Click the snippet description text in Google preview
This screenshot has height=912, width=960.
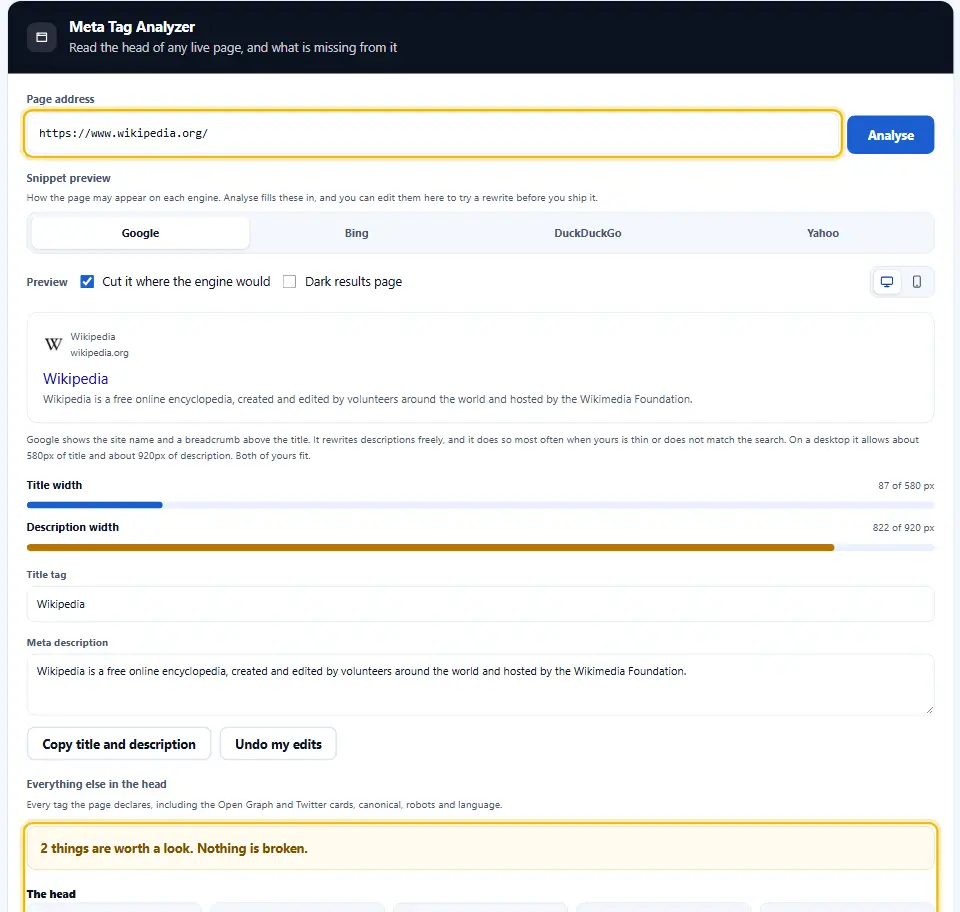367,399
